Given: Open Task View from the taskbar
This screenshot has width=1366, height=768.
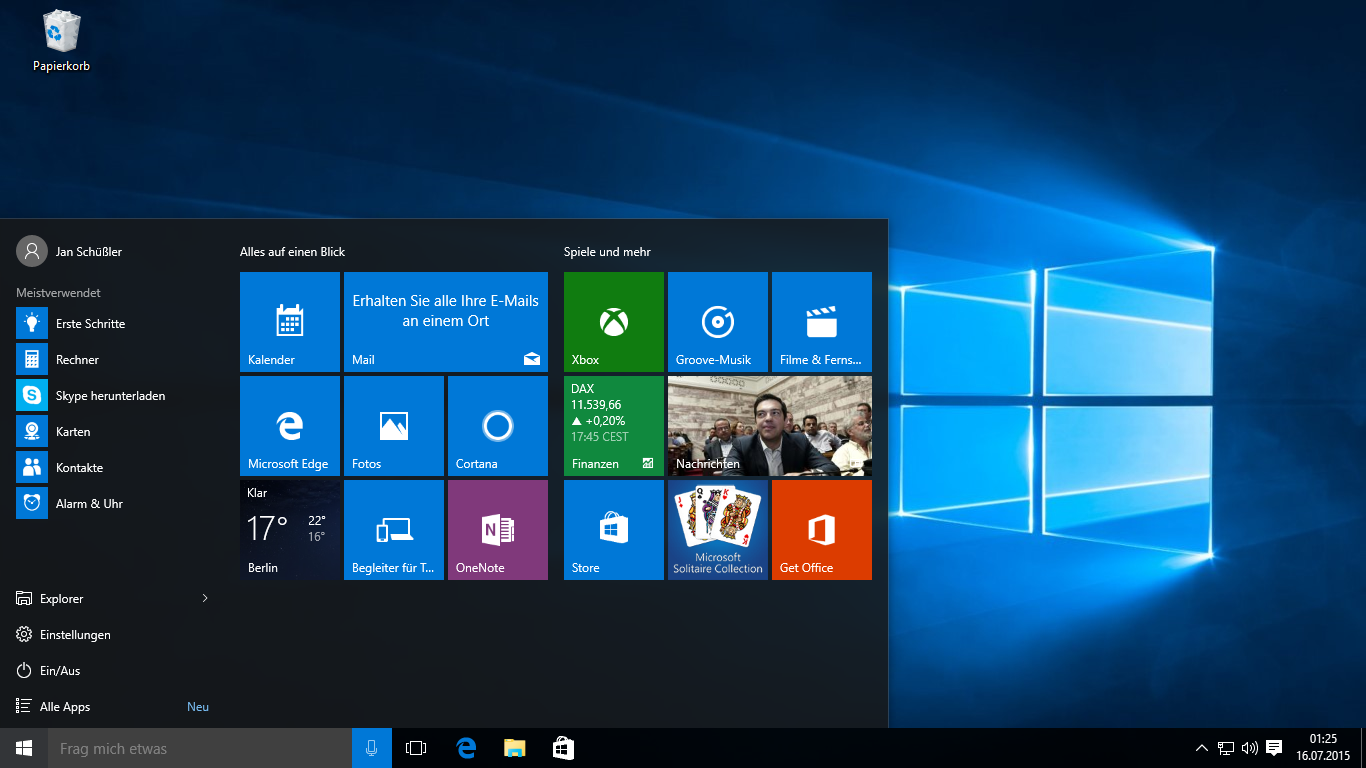Looking at the screenshot, I should pyautogui.click(x=416, y=748).
